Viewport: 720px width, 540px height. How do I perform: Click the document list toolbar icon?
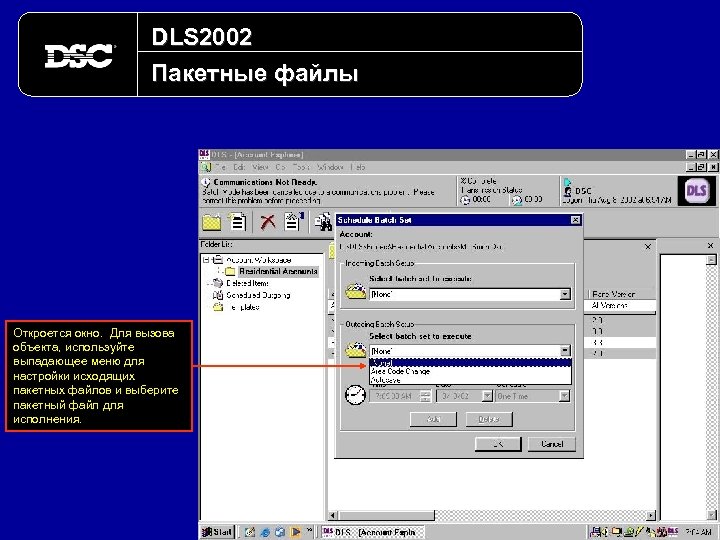tap(237, 222)
